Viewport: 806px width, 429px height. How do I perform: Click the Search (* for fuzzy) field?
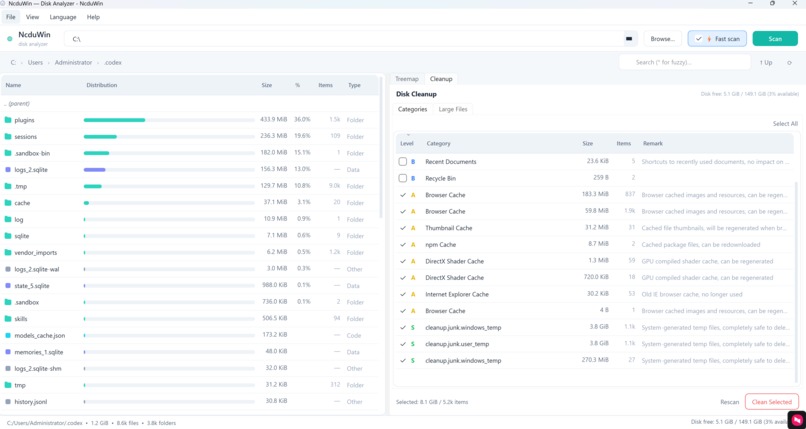[x=685, y=63]
